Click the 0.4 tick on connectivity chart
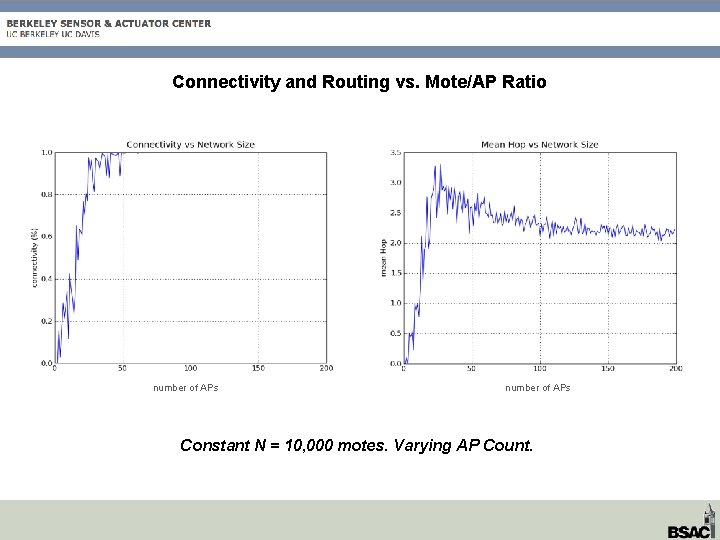Viewport: 720px width, 540px height. click(x=46, y=279)
